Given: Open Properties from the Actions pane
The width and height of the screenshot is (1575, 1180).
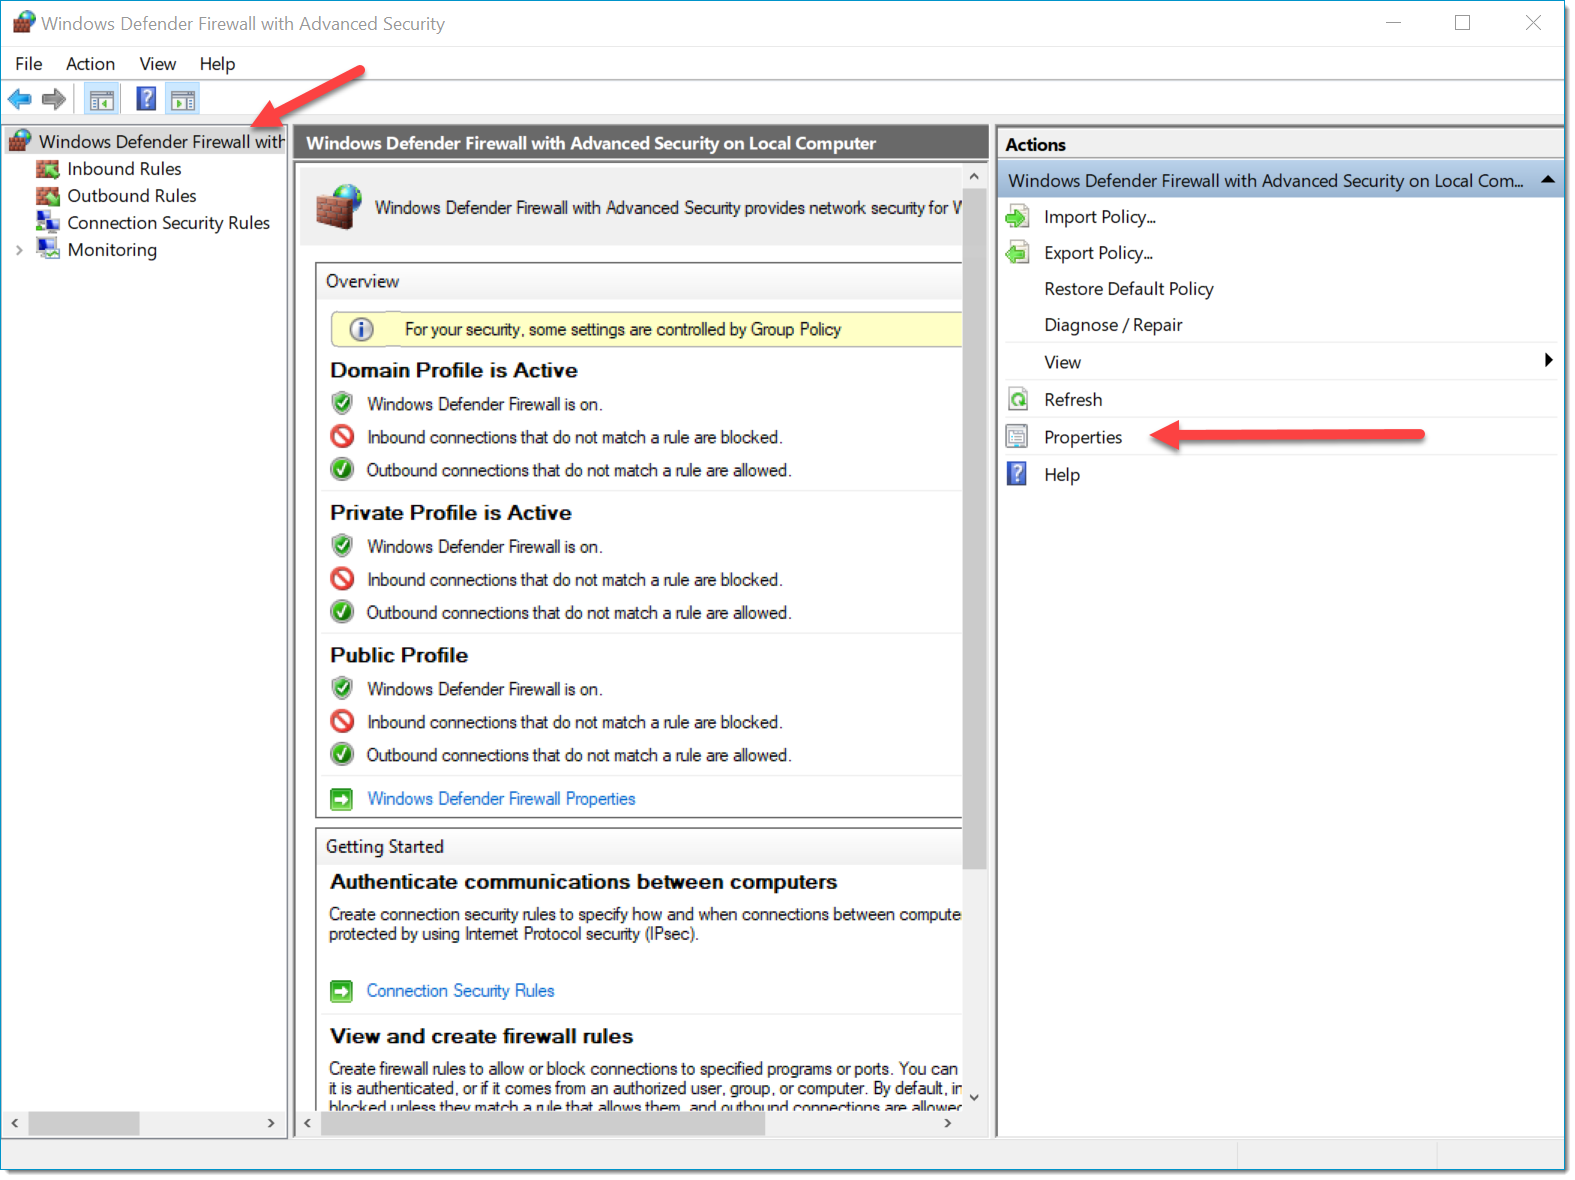Looking at the screenshot, I should pos(1082,437).
